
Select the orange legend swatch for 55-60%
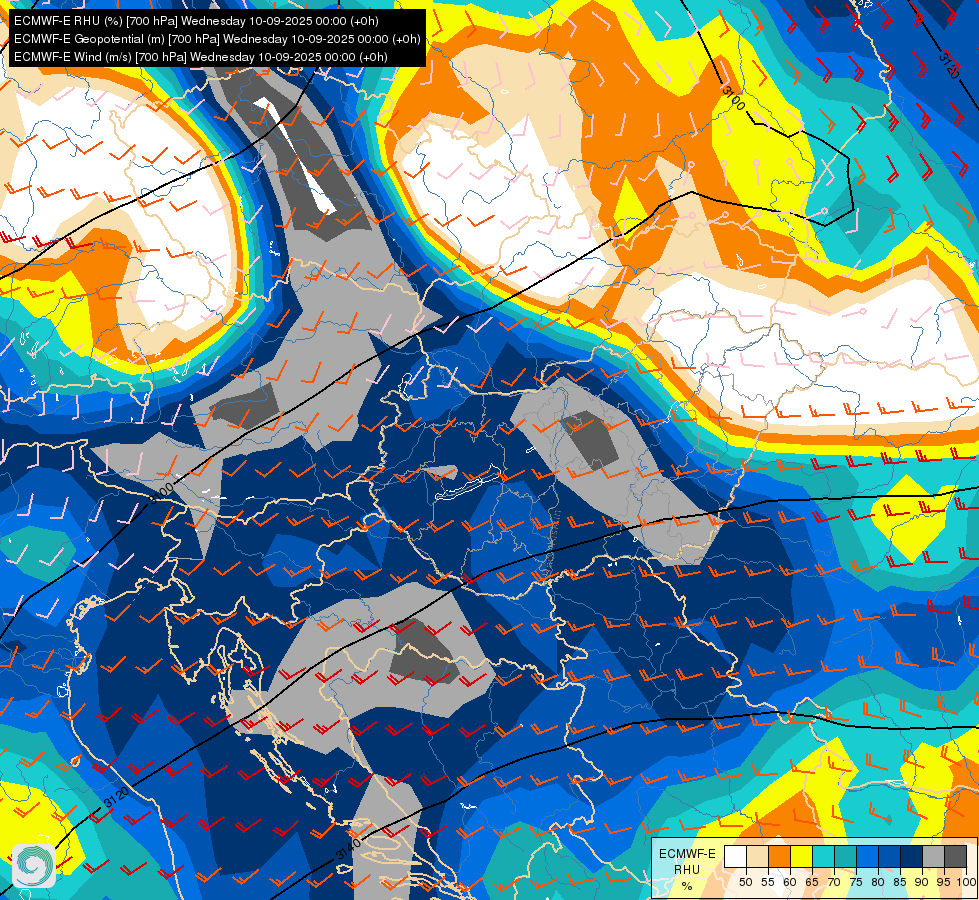779,856
